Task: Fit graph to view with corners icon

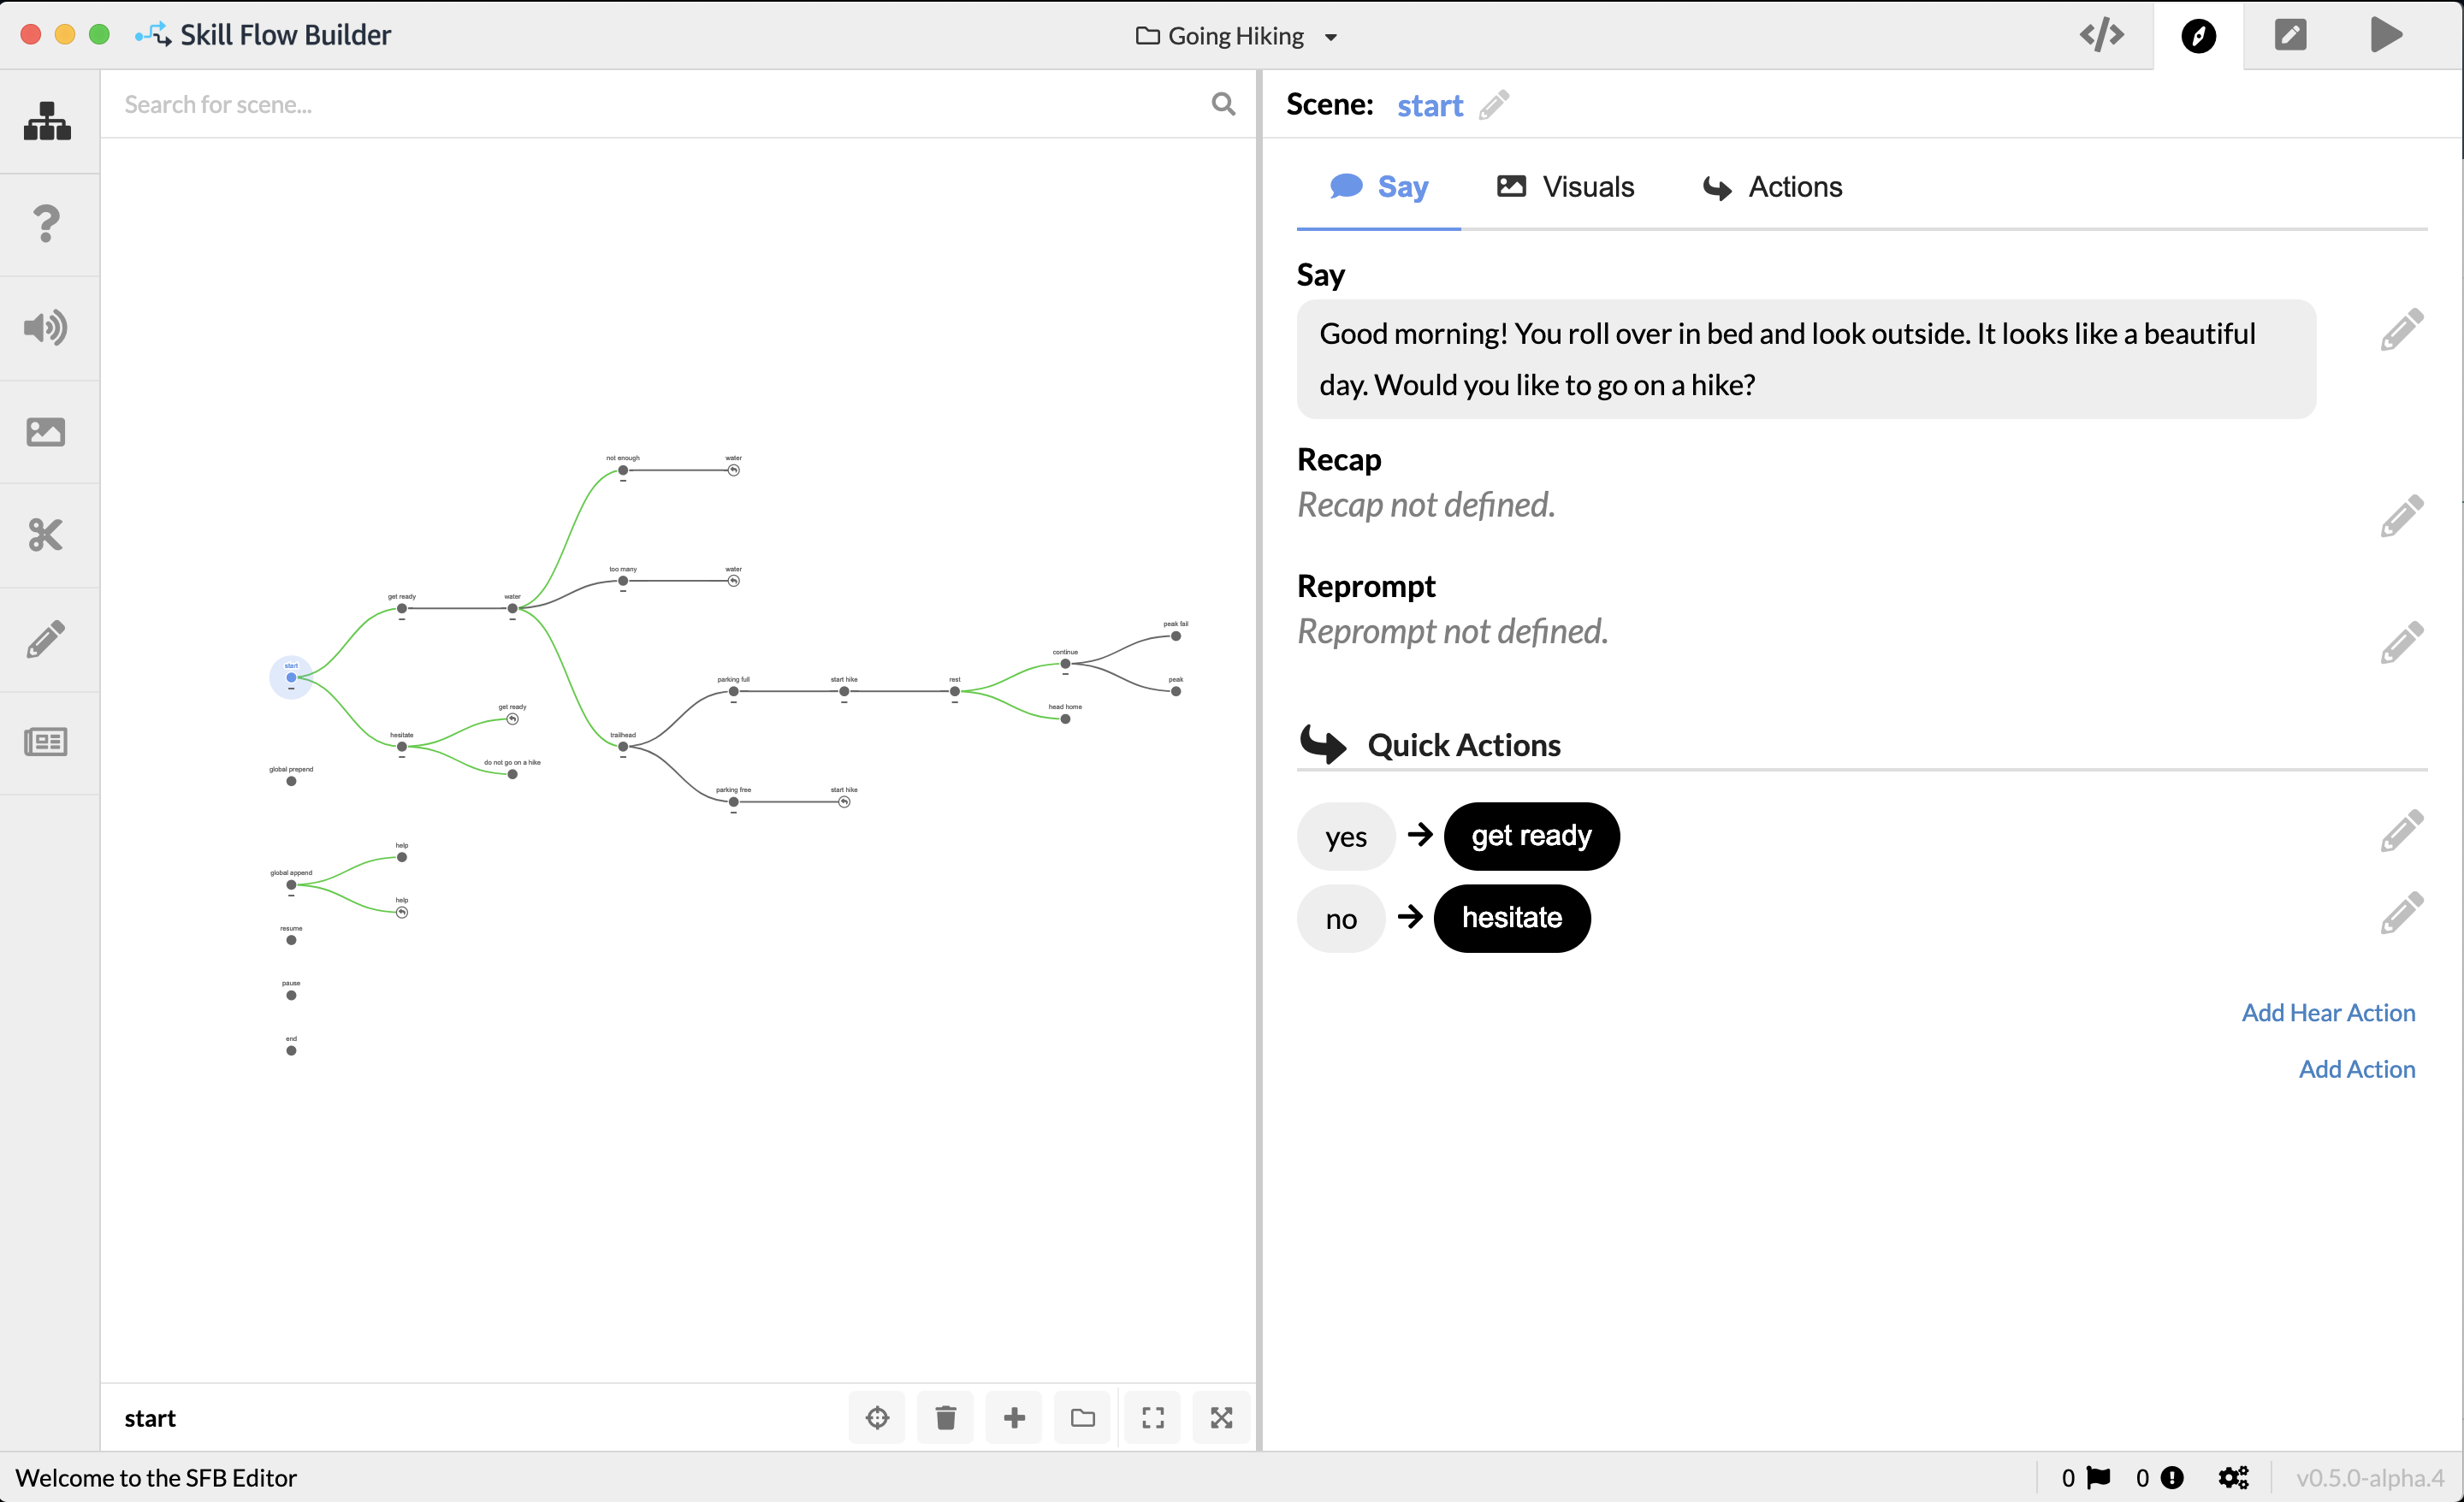Action: click(1152, 1417)
